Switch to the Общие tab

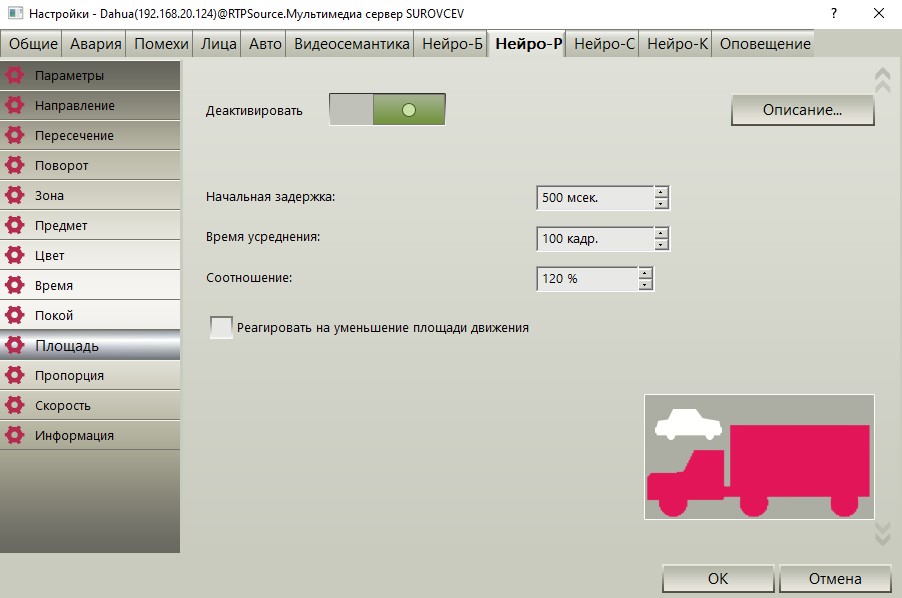click(x=33, y=44)
